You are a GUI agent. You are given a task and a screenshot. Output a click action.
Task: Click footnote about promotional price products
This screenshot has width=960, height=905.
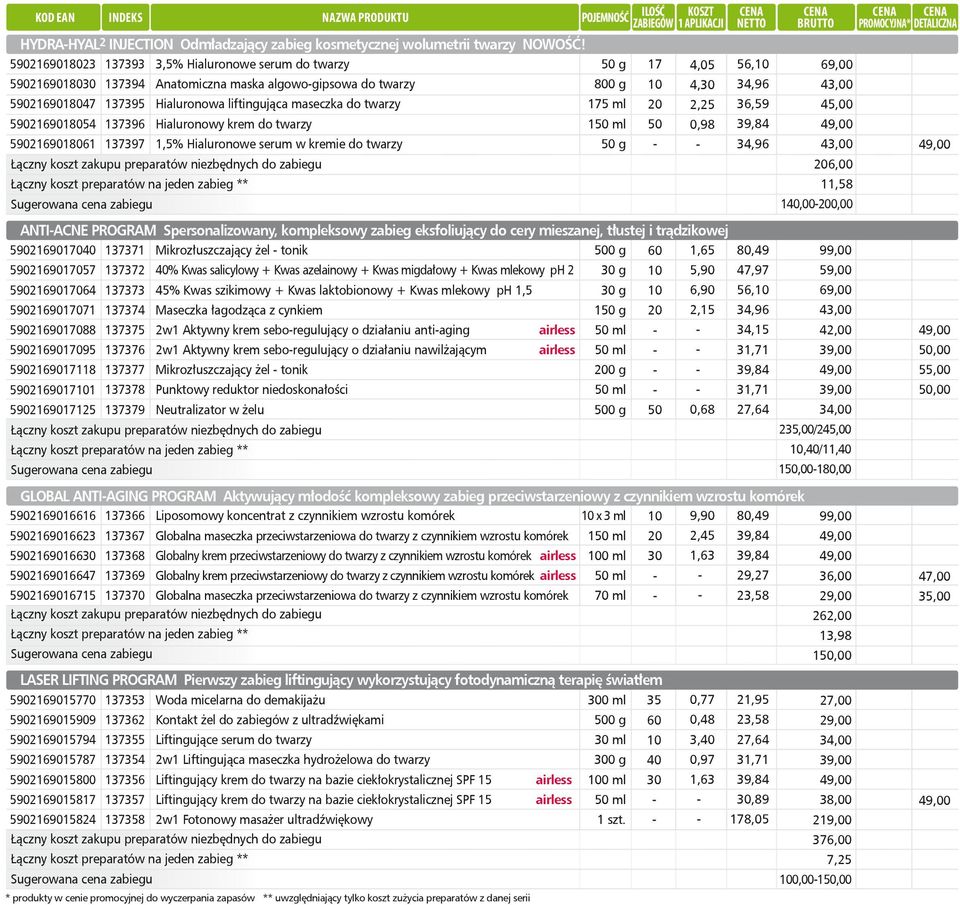click(130, 898)
